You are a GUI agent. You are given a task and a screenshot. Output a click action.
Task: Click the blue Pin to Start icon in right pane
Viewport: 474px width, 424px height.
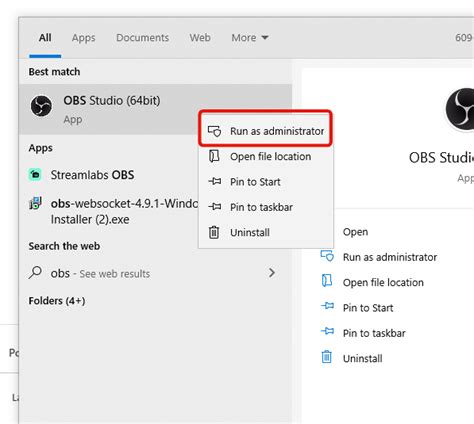[x=327, y=306]
